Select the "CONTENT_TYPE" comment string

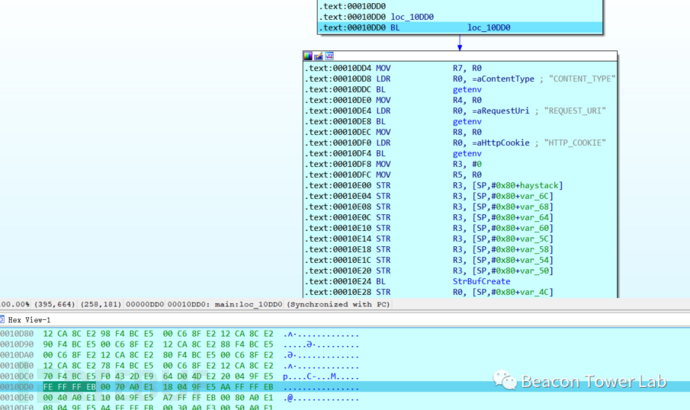[582, 79]
